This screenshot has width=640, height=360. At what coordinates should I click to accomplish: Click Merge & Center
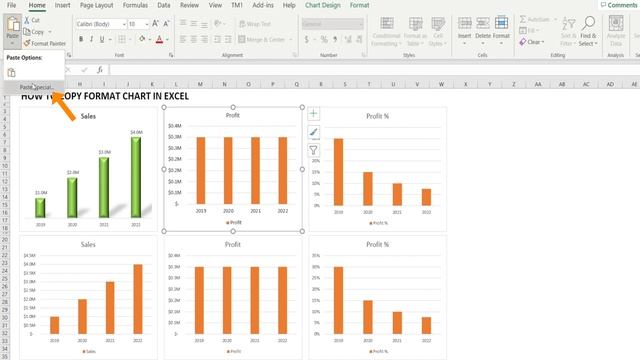(x=262, y=40)
